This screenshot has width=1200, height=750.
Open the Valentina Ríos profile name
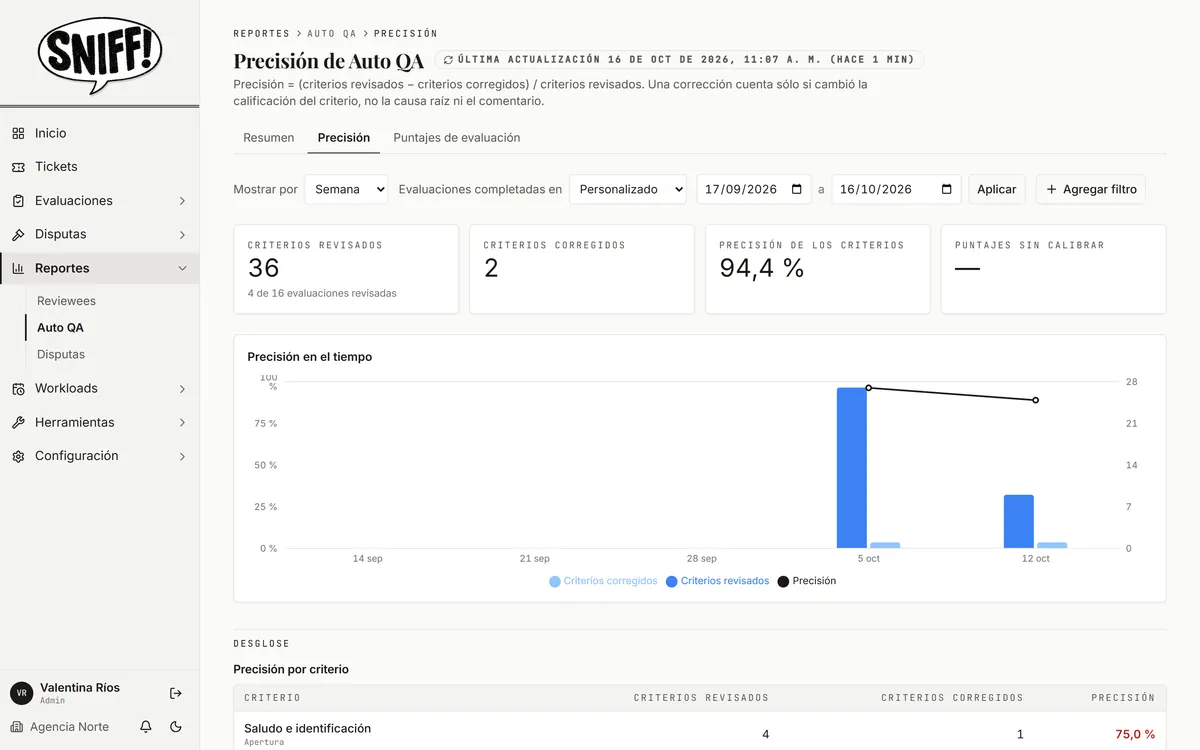tap(80, 688)
